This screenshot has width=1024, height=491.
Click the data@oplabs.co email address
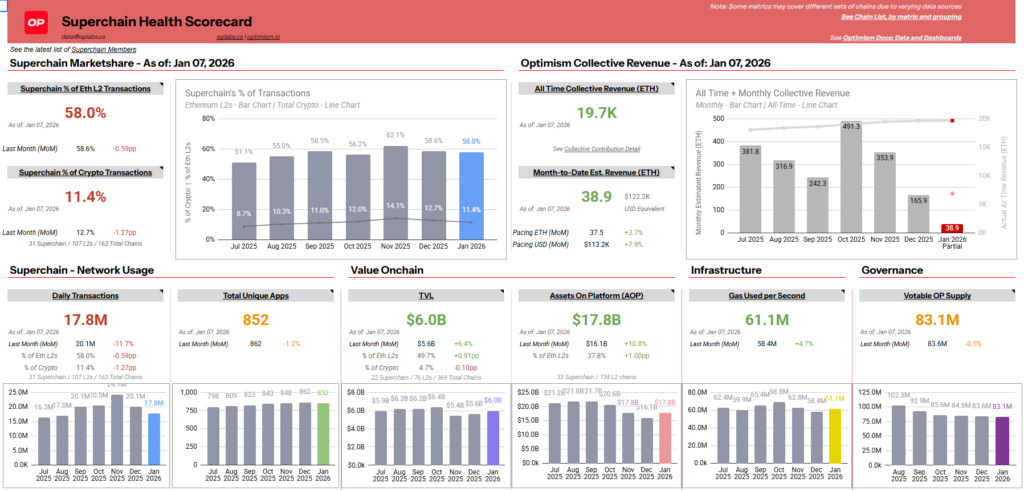pyautogui.click(x=83, y=36)
